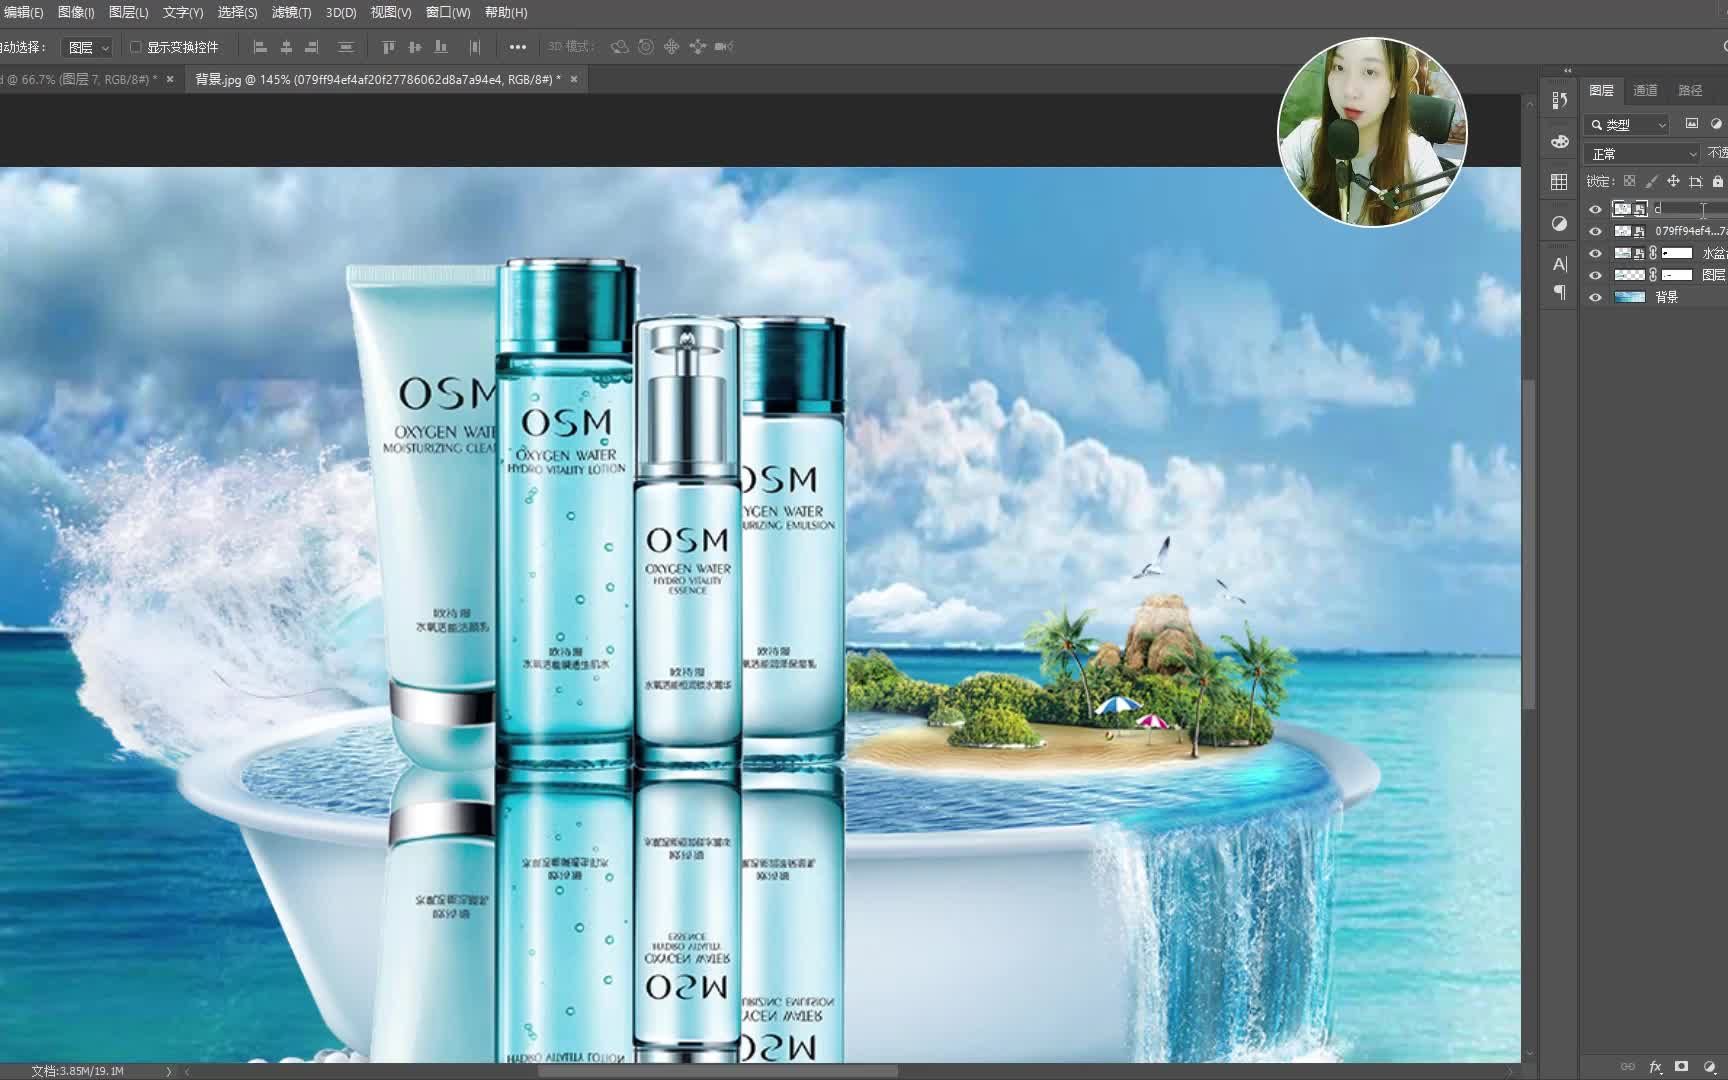Open the Color palette panel icon
Screen dimensions: 1728x1080
click(x=1559, y=141)
